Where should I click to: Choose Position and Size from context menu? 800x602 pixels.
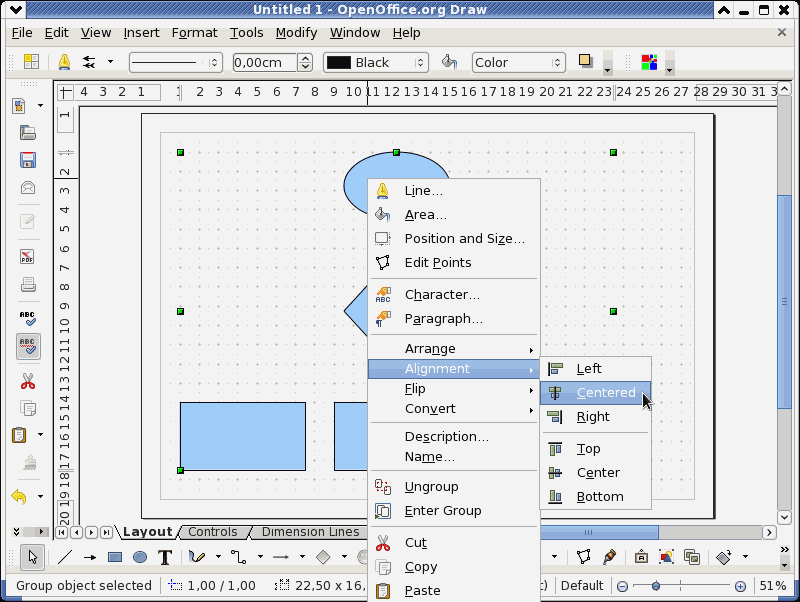tap(453, 239)
